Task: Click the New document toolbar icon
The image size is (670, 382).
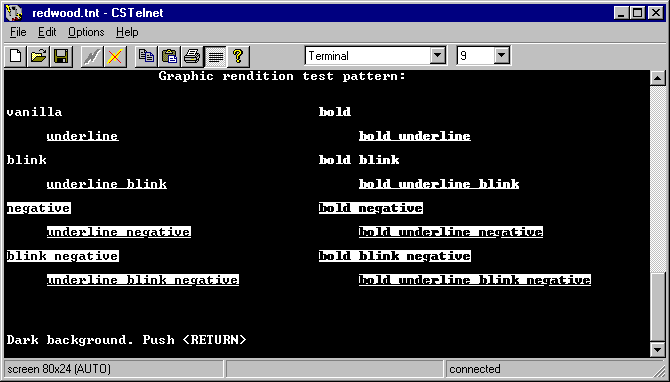Action: point(16,56)
